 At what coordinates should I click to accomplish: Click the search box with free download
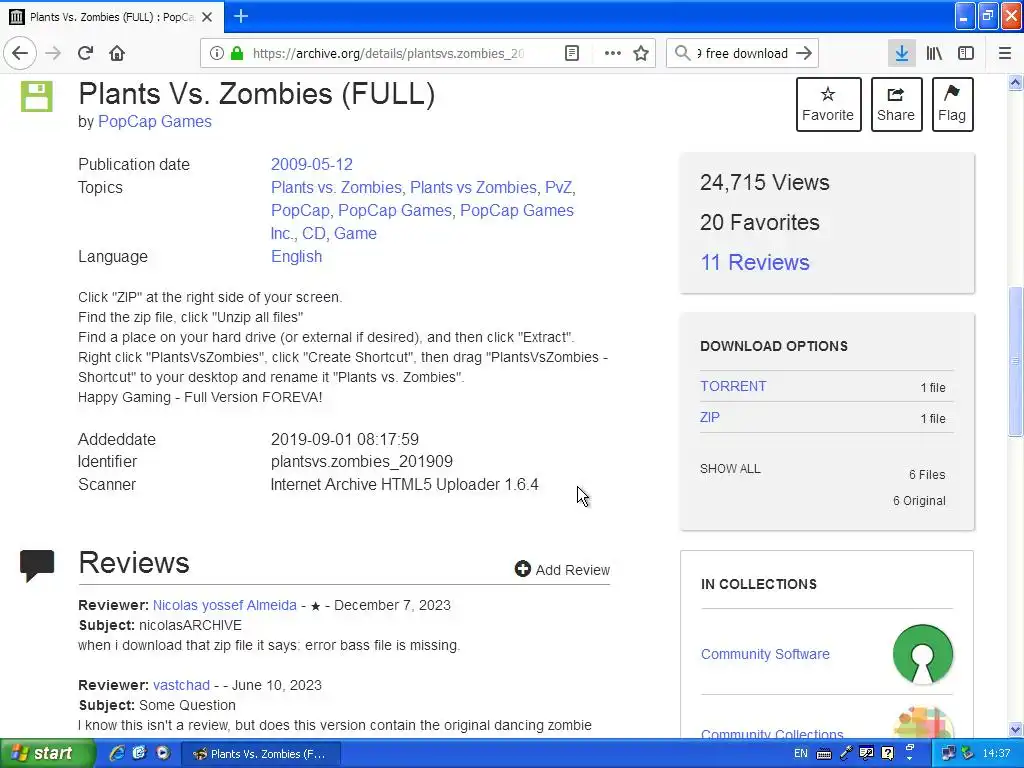[x=742, y=53]
